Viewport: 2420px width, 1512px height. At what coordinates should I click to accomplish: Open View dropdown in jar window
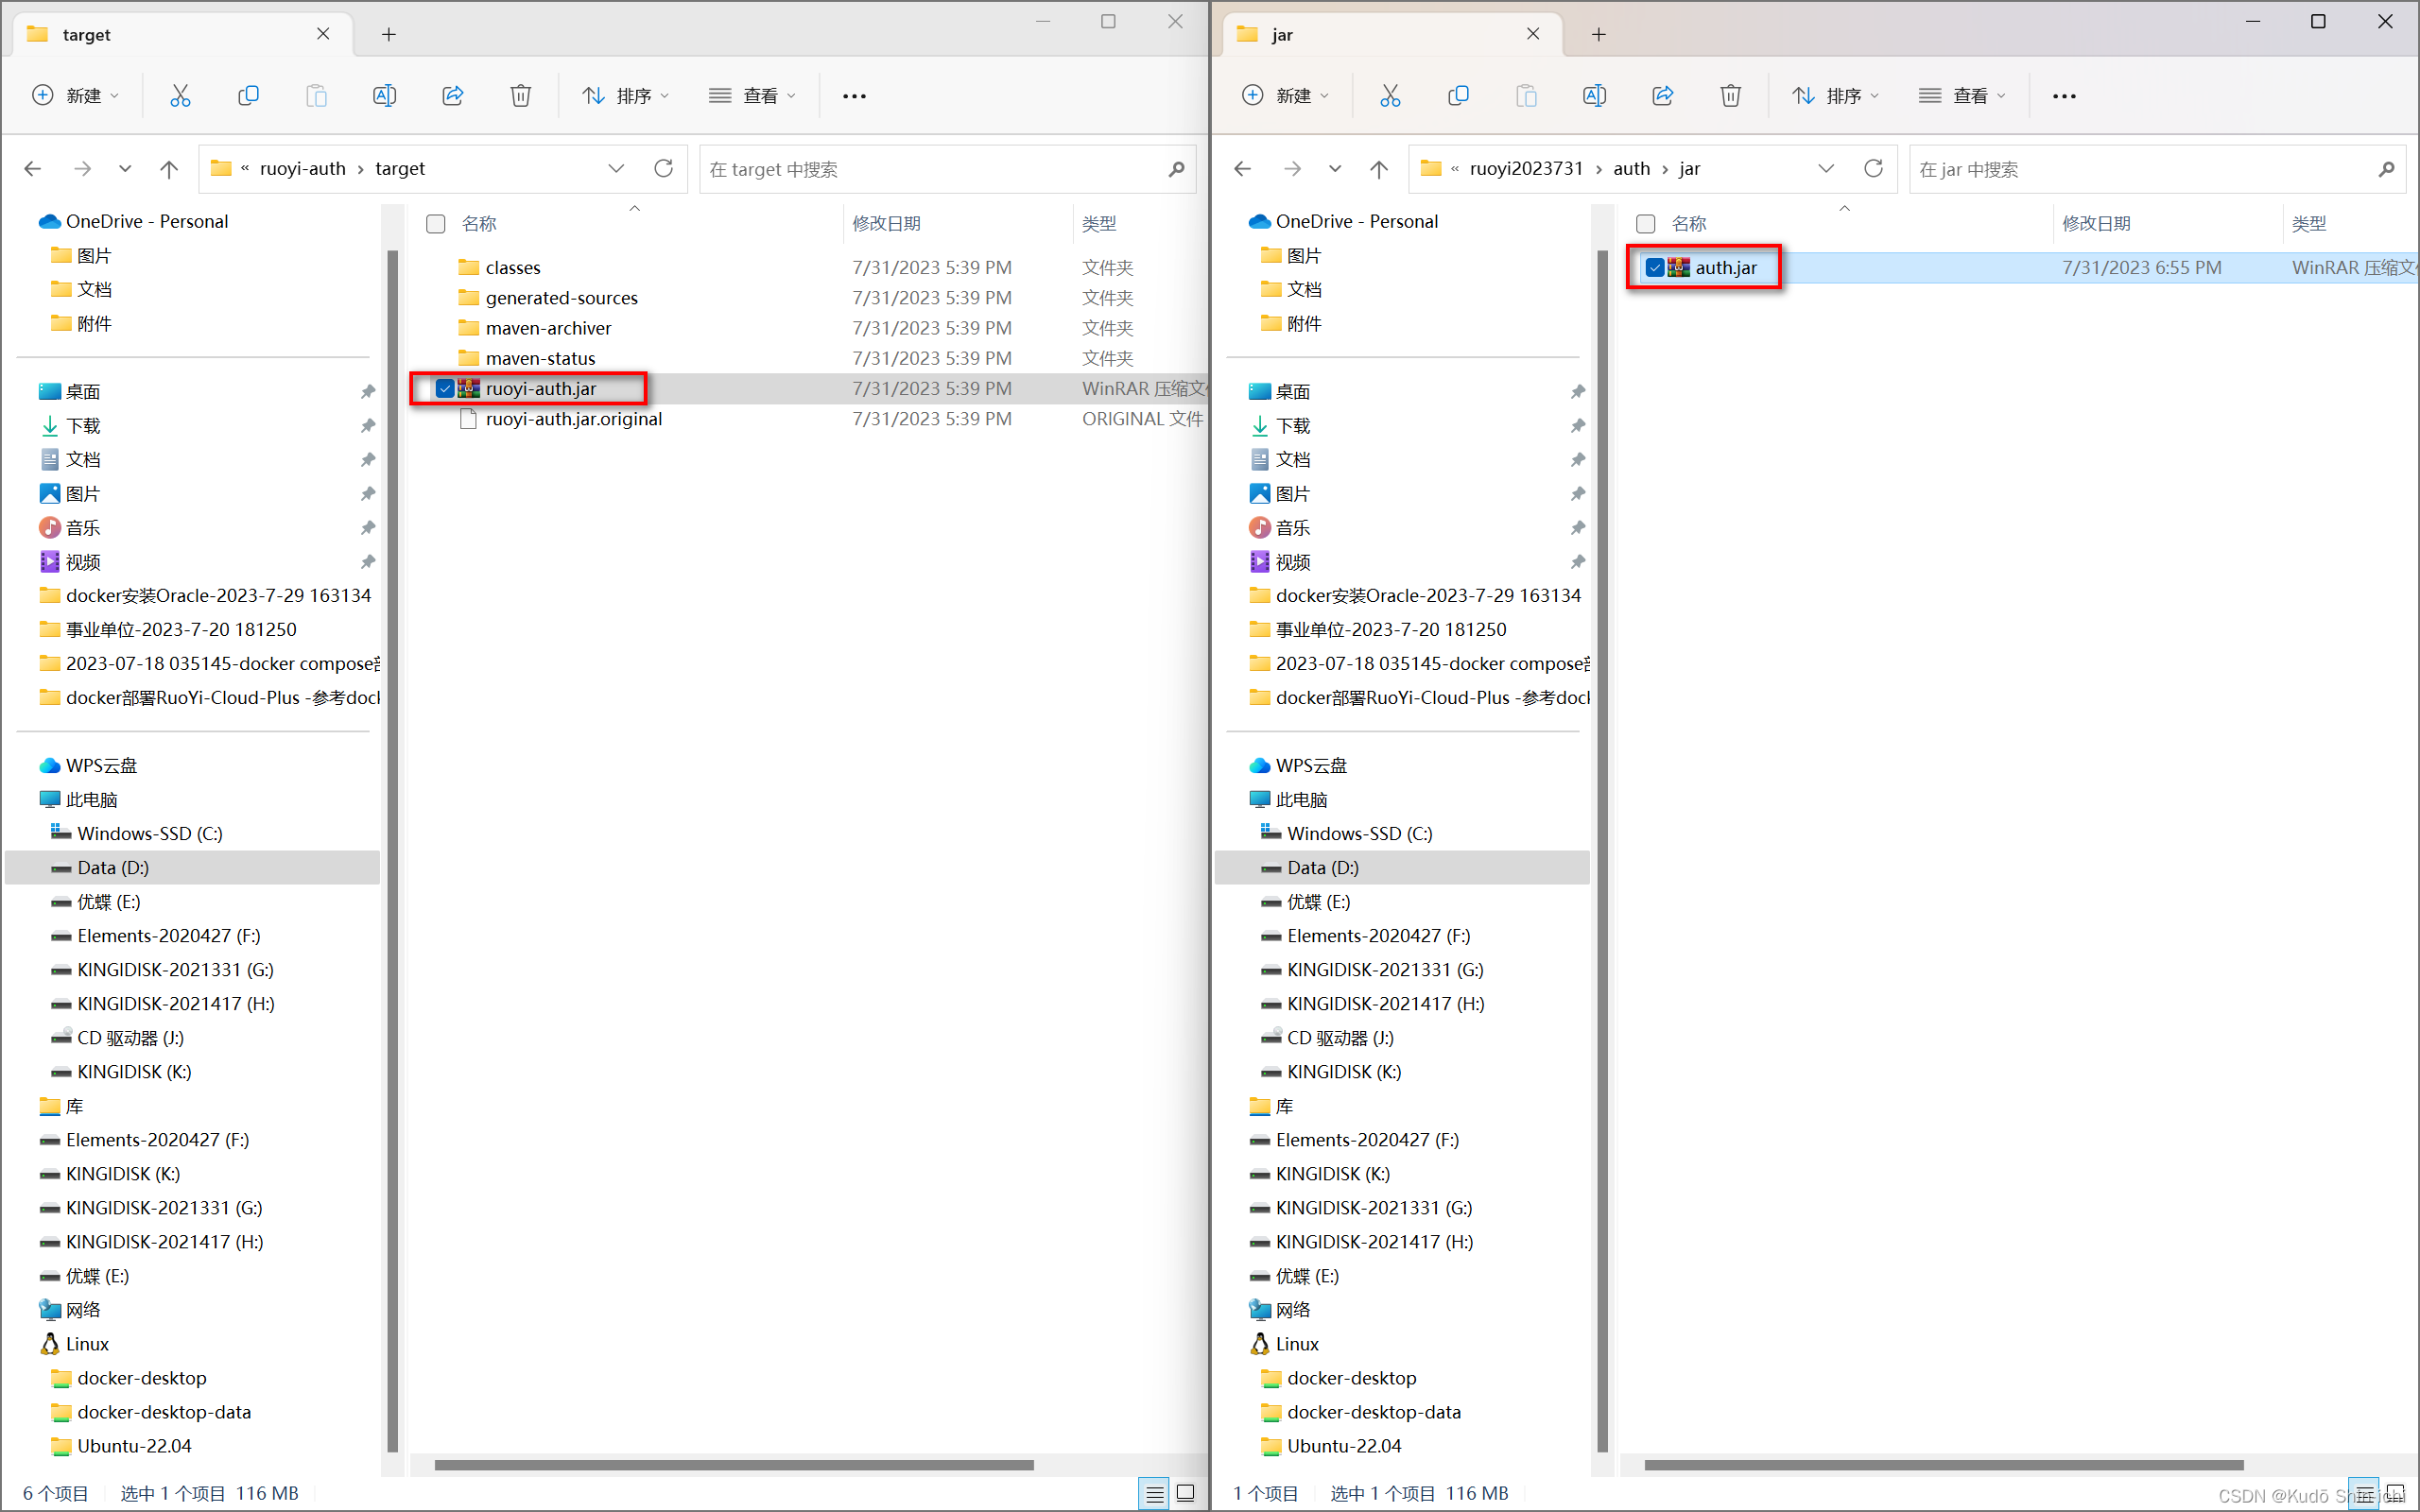pyautogui.click(x=1962, y=96)
